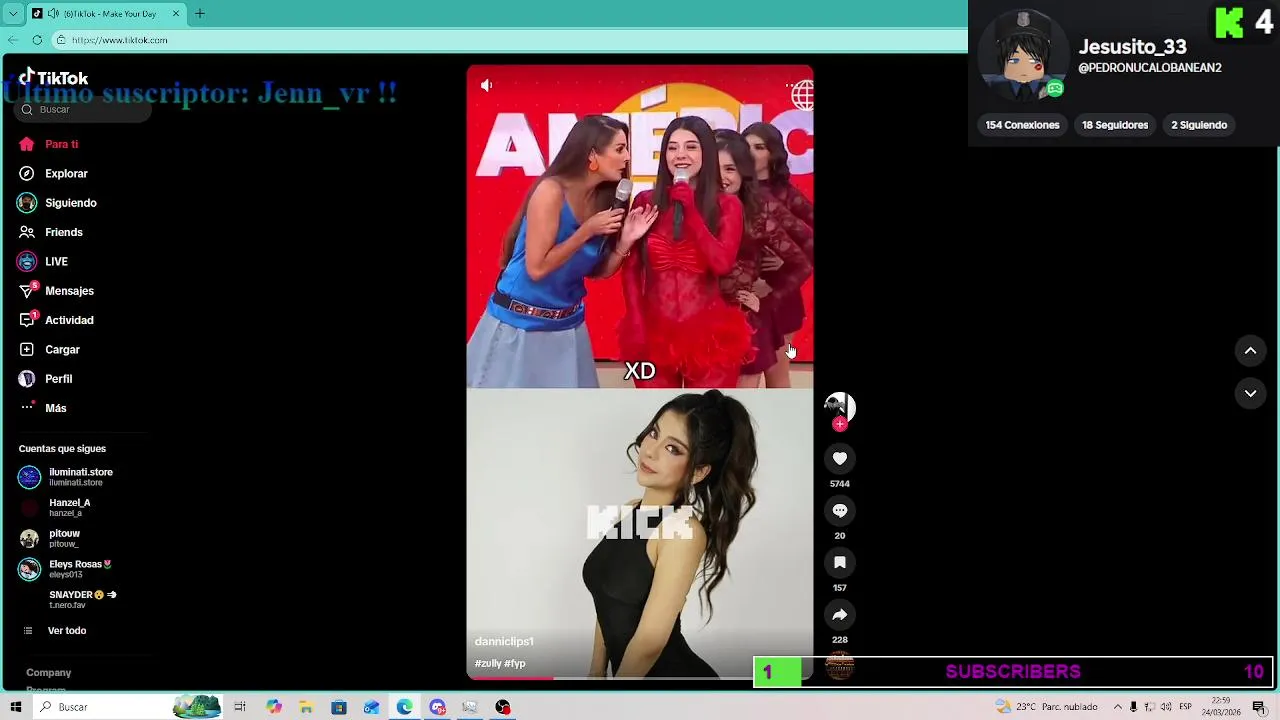Follow creator with red plus button
Image resolution: width=1280 pixels, height=720 pixels.
click(840, 424)
